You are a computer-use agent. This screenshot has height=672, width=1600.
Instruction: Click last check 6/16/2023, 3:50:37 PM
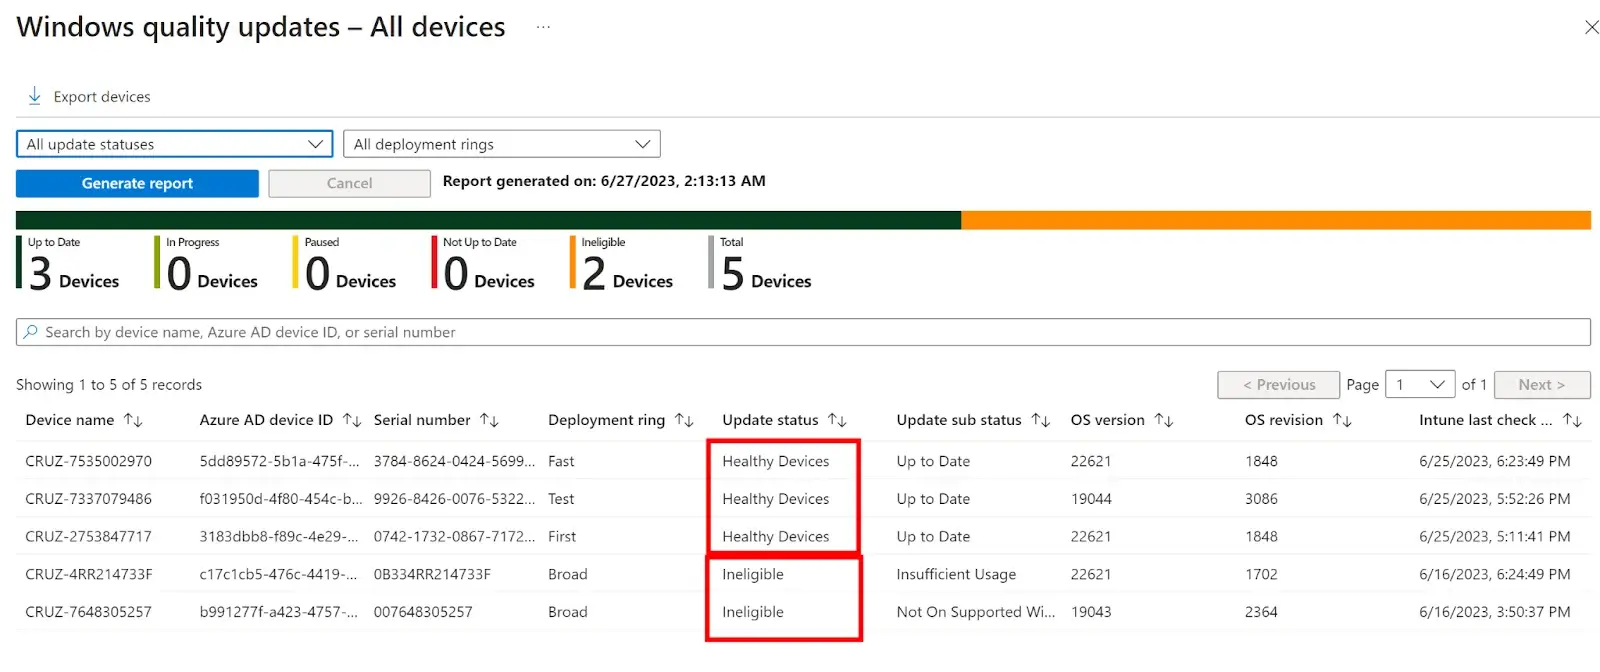coord(1494,612)
